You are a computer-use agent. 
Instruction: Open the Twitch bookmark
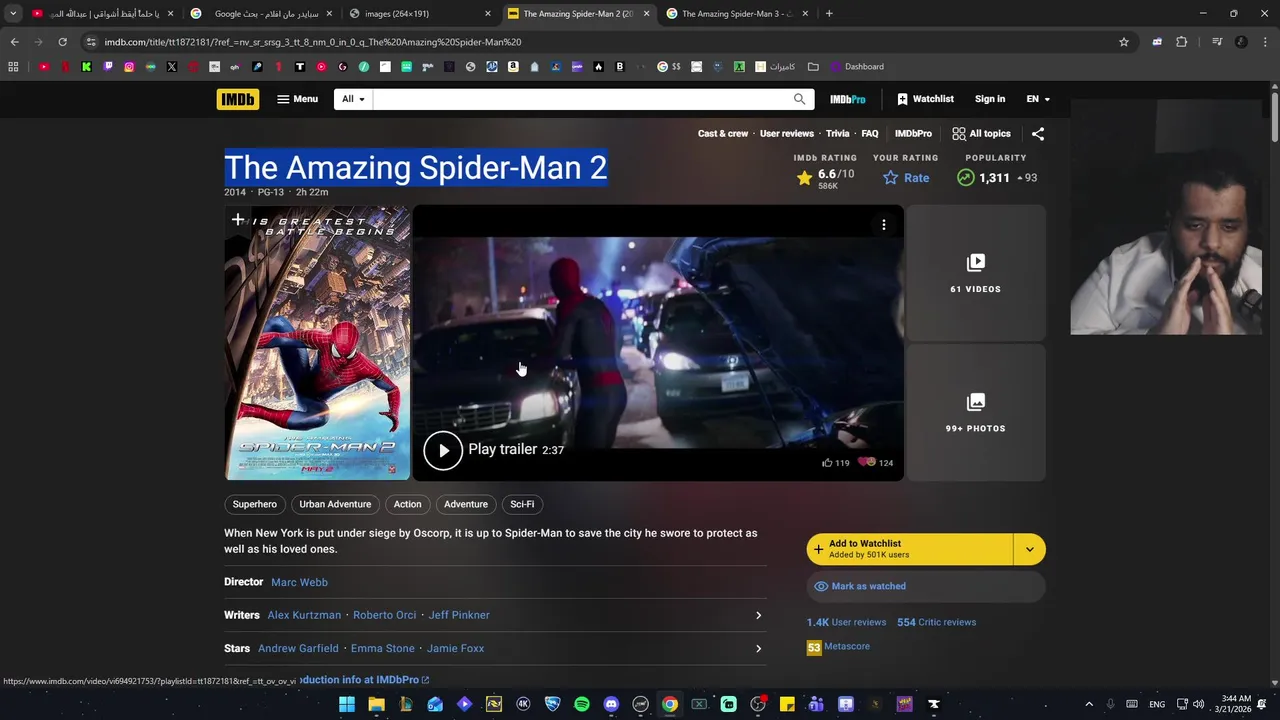(108, 67)
